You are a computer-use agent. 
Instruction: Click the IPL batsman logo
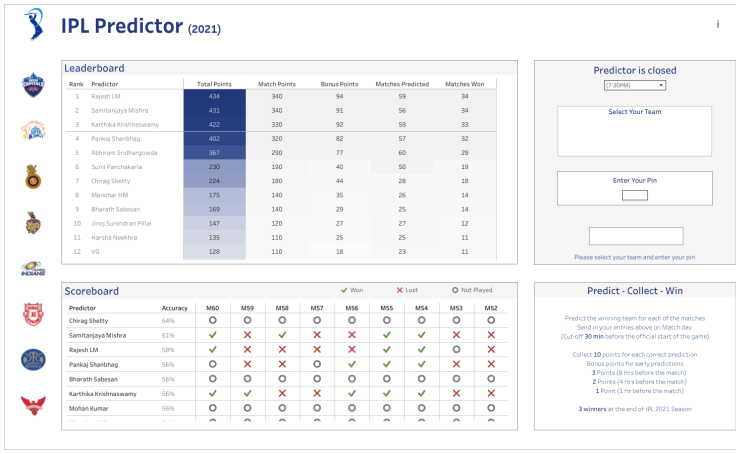[34, 24]
